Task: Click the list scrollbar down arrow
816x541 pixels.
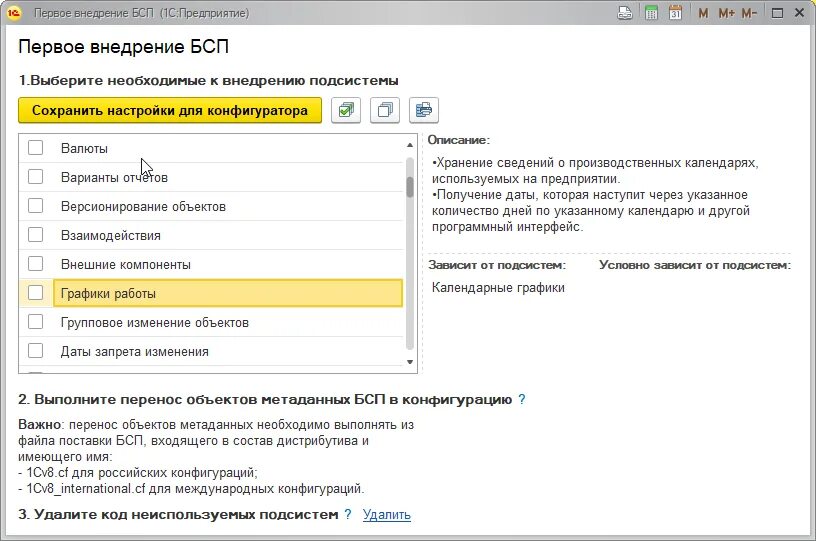Action: pyautogui.click(x=410, y=362)
